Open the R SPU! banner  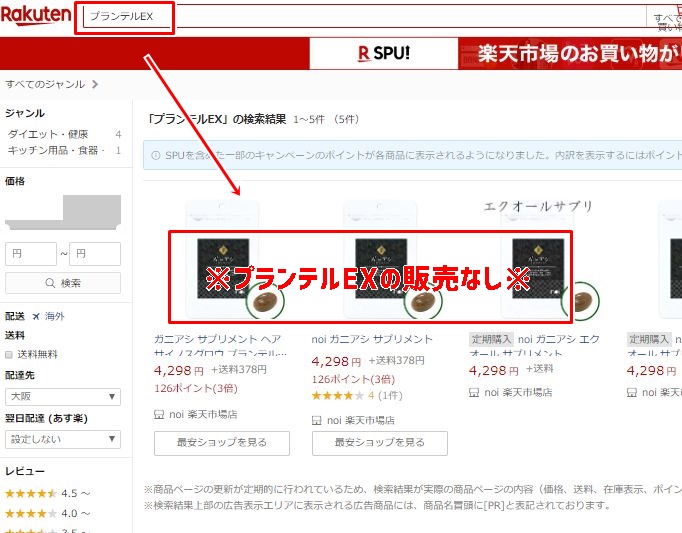(384, 54)
